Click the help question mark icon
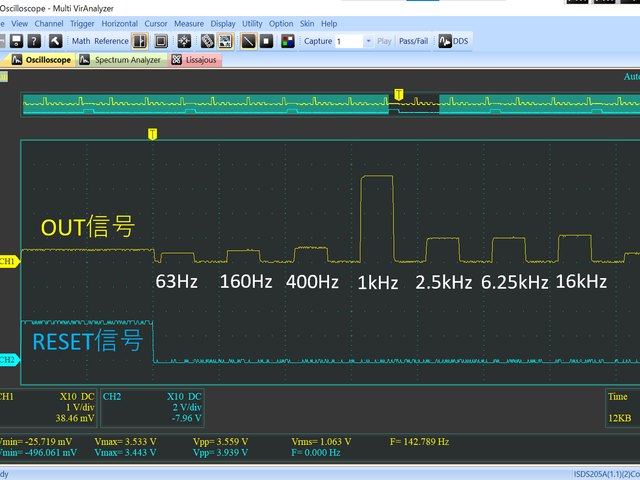640x480 pixels. 34,41
